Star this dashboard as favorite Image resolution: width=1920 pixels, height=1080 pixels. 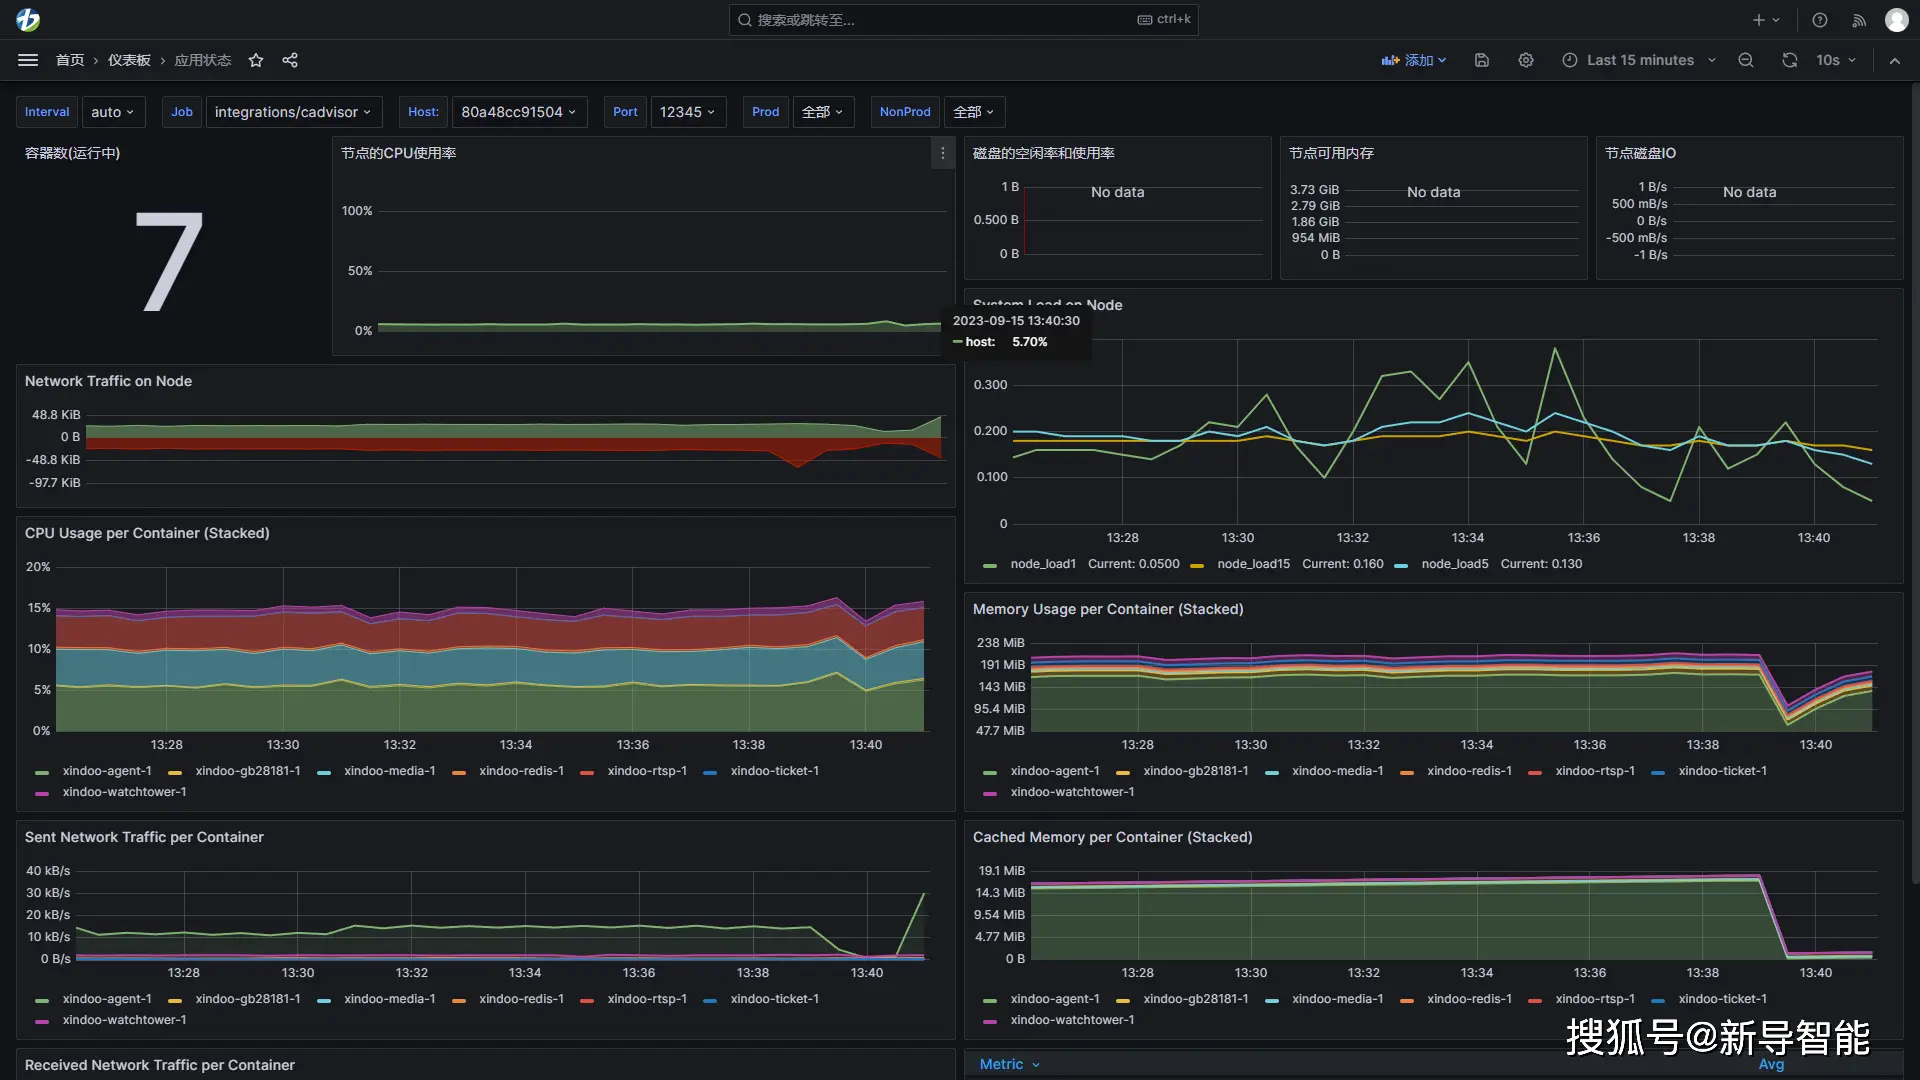pos(256,60)
